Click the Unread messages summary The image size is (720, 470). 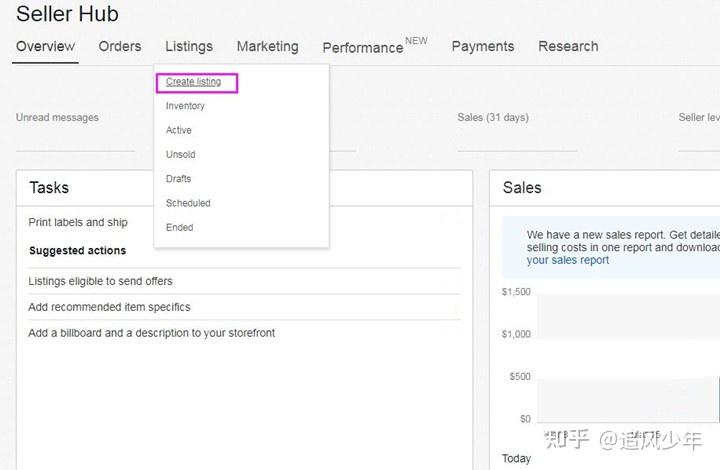tap(57, 117)
